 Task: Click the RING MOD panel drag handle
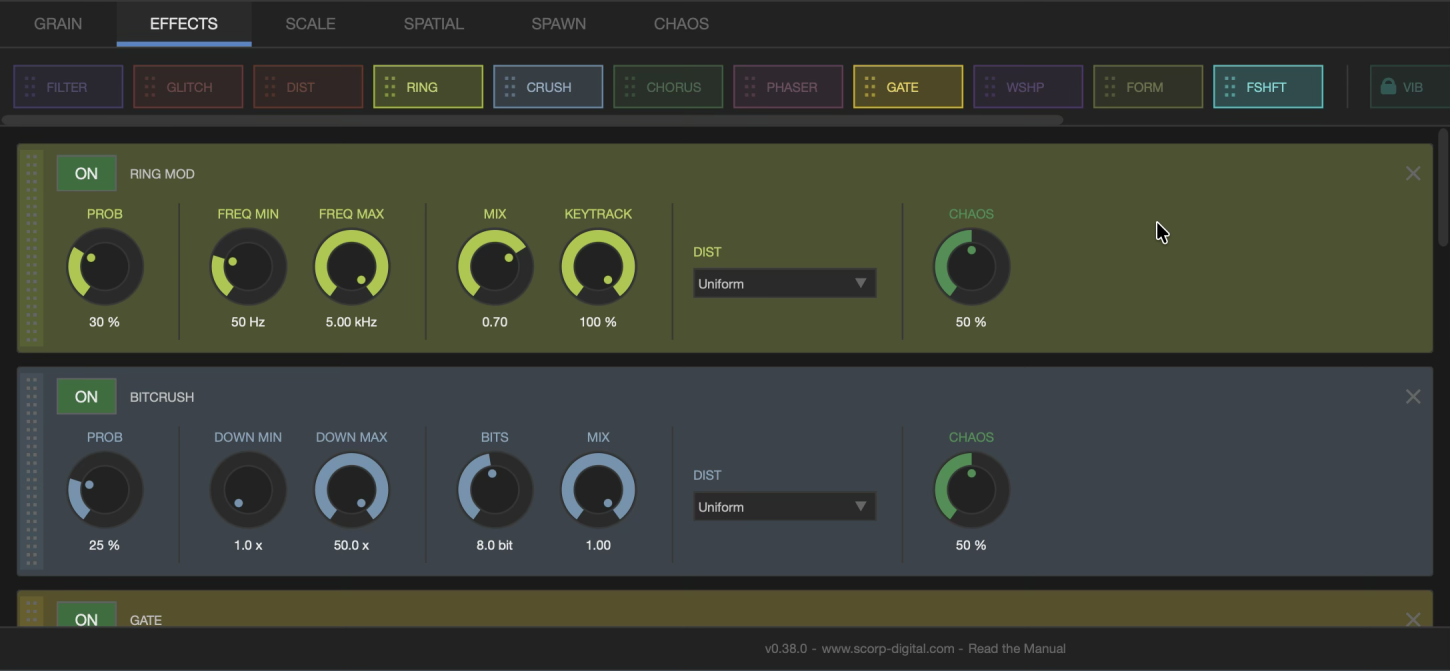pyautogui.click(x=31, y=248)
